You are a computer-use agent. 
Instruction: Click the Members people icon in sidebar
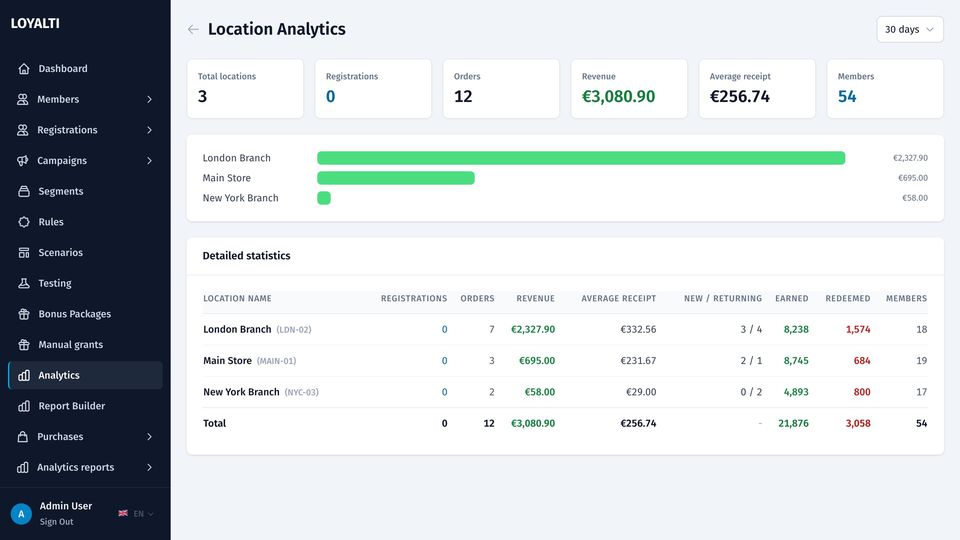(23, 99)
